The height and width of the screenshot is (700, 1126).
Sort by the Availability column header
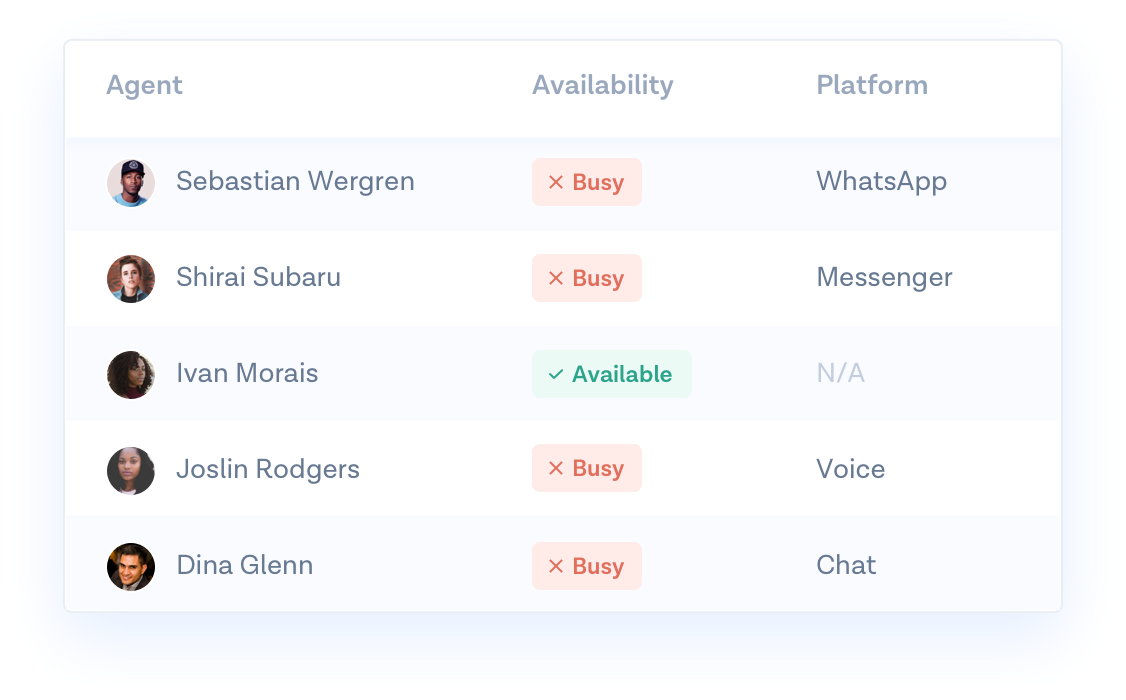point(602,86)
